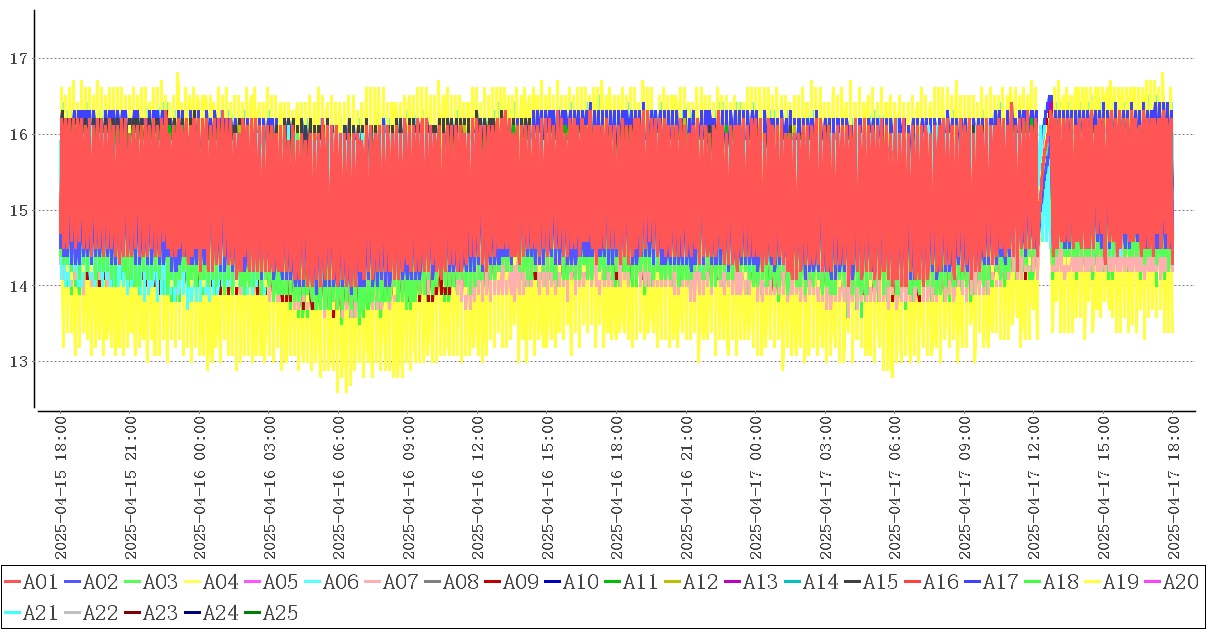Viewport: 1207px width, 630px height.
Task: Click the y-axis value 17 label
Action: click(x=17, y=59)
